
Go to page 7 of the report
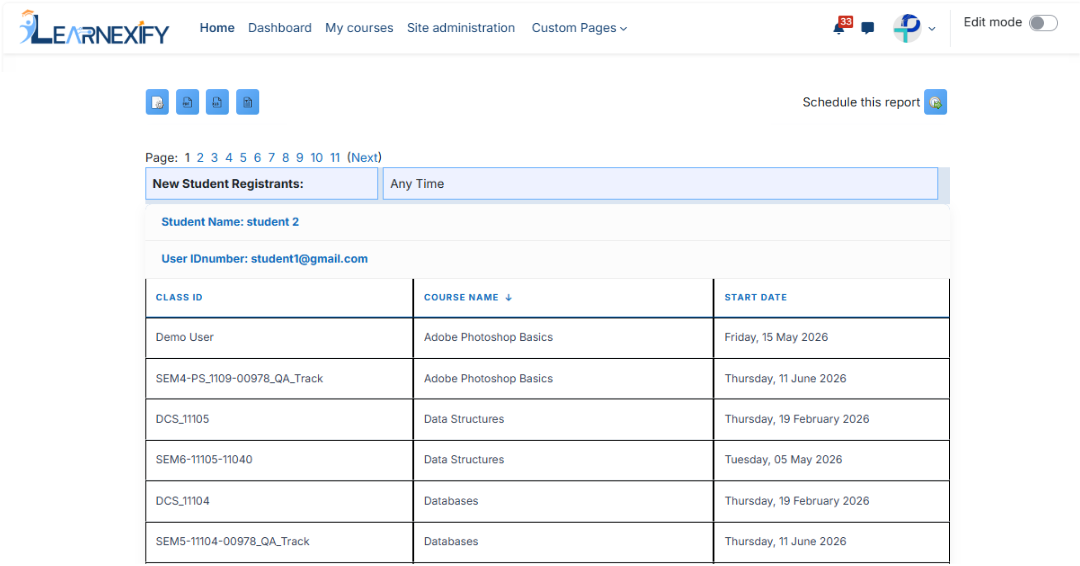coord(271,158)
